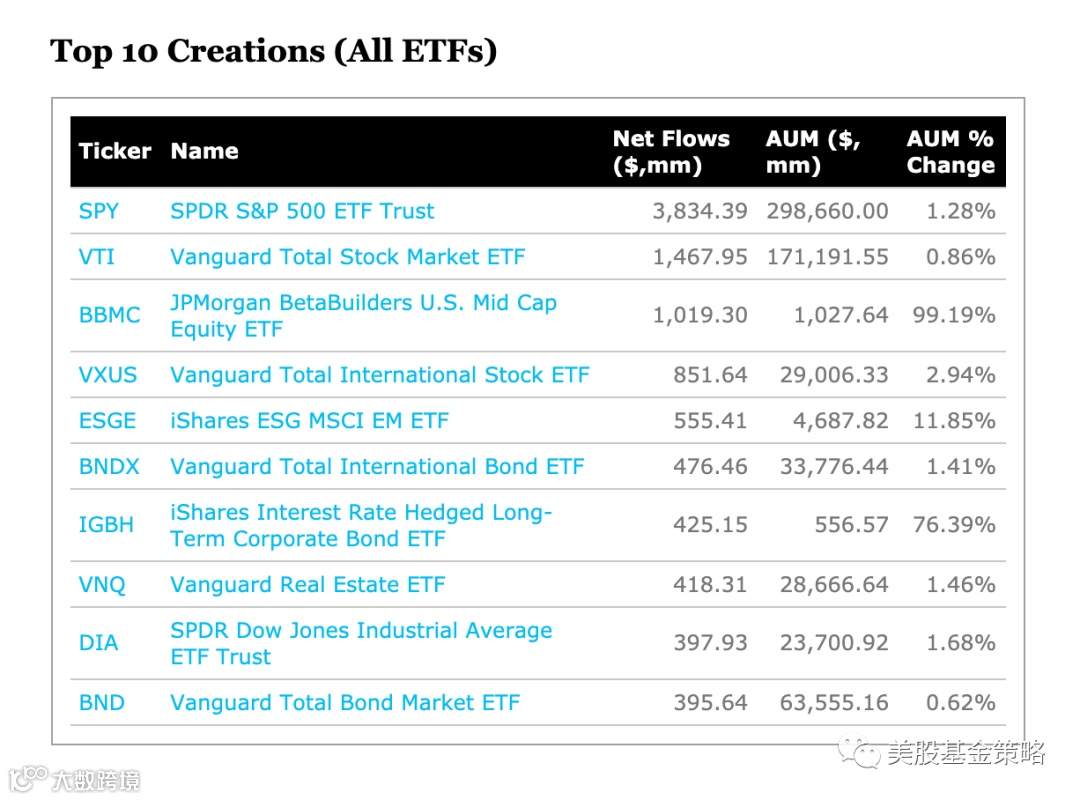Select the IGBH ticker link
Image resolution: width=1080 pixels, height=800 pixels.
click(106, 525)
